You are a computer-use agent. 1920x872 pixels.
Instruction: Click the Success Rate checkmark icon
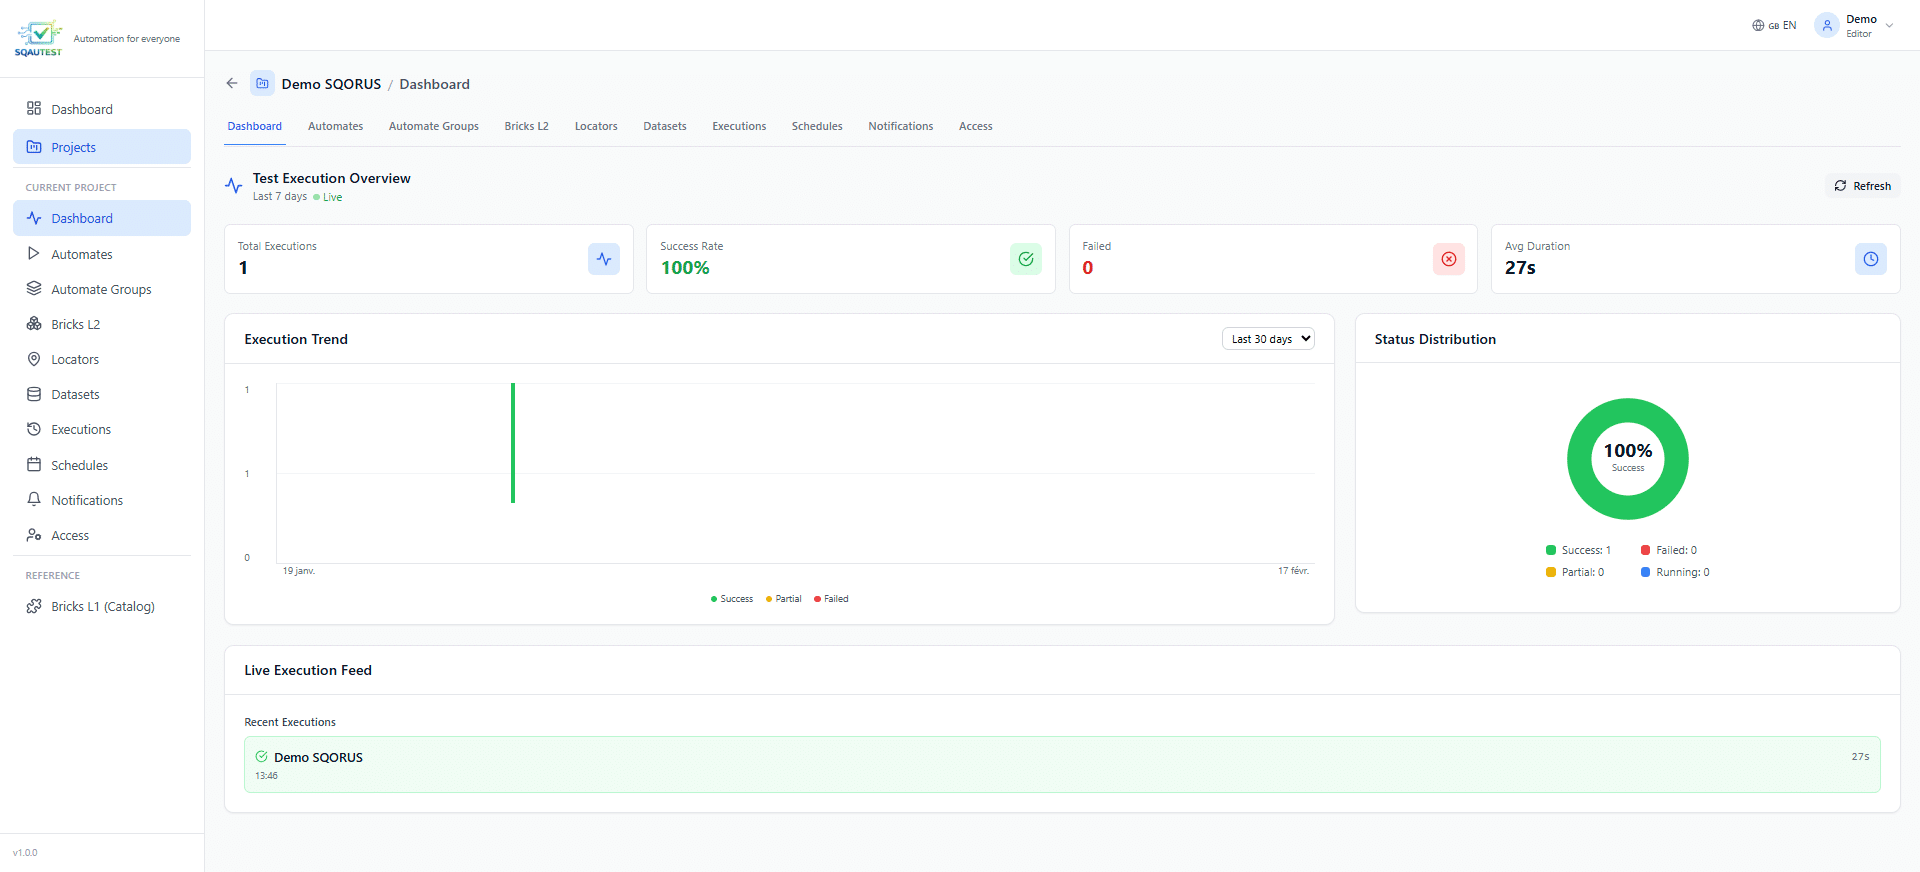pyautogui.click(x=1025, y=259)
